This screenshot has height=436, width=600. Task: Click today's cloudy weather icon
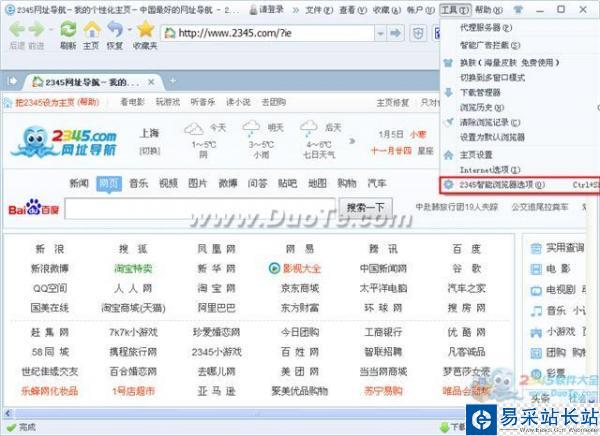coord(194,129)
